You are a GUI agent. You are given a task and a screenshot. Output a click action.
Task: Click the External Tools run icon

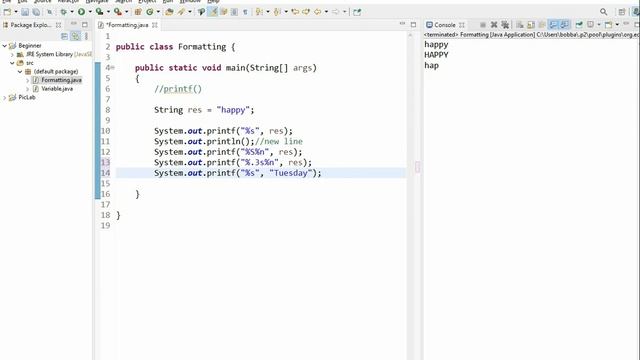coord(118,12)
